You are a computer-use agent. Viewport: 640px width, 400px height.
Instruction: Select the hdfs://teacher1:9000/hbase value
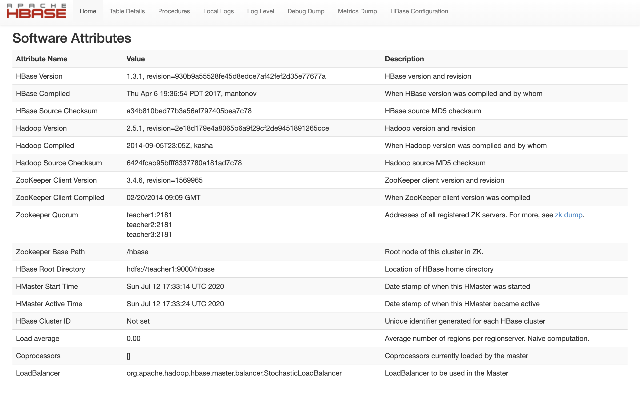click(x=170, y=269)
